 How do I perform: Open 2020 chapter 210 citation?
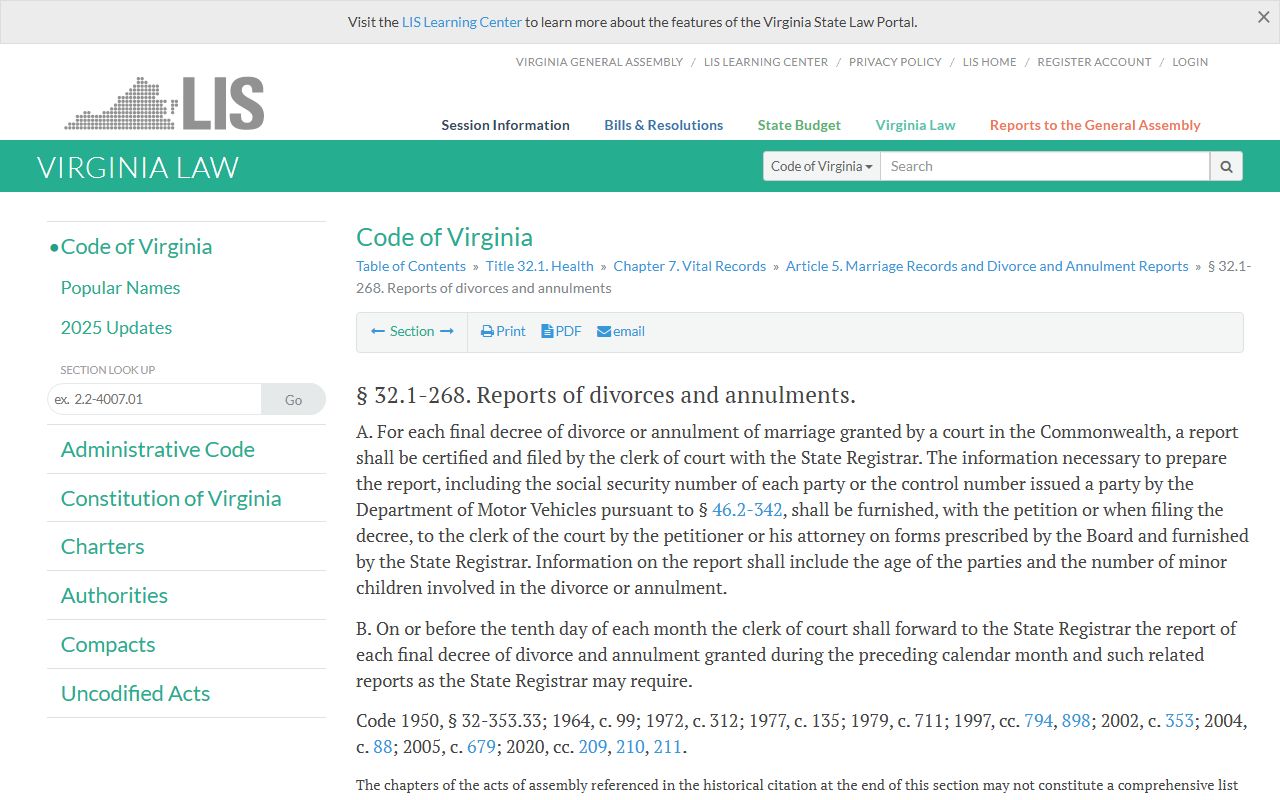click(x=630, y=746)
